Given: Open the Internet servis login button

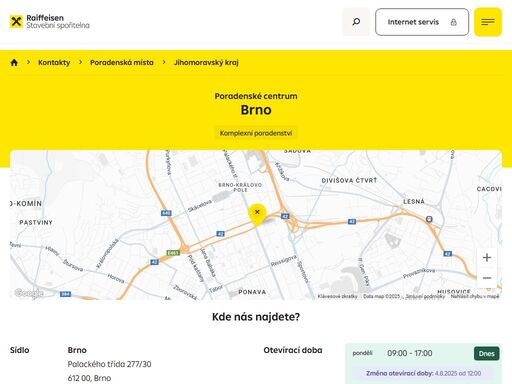Looking at the screenshot, I should 422,22.
